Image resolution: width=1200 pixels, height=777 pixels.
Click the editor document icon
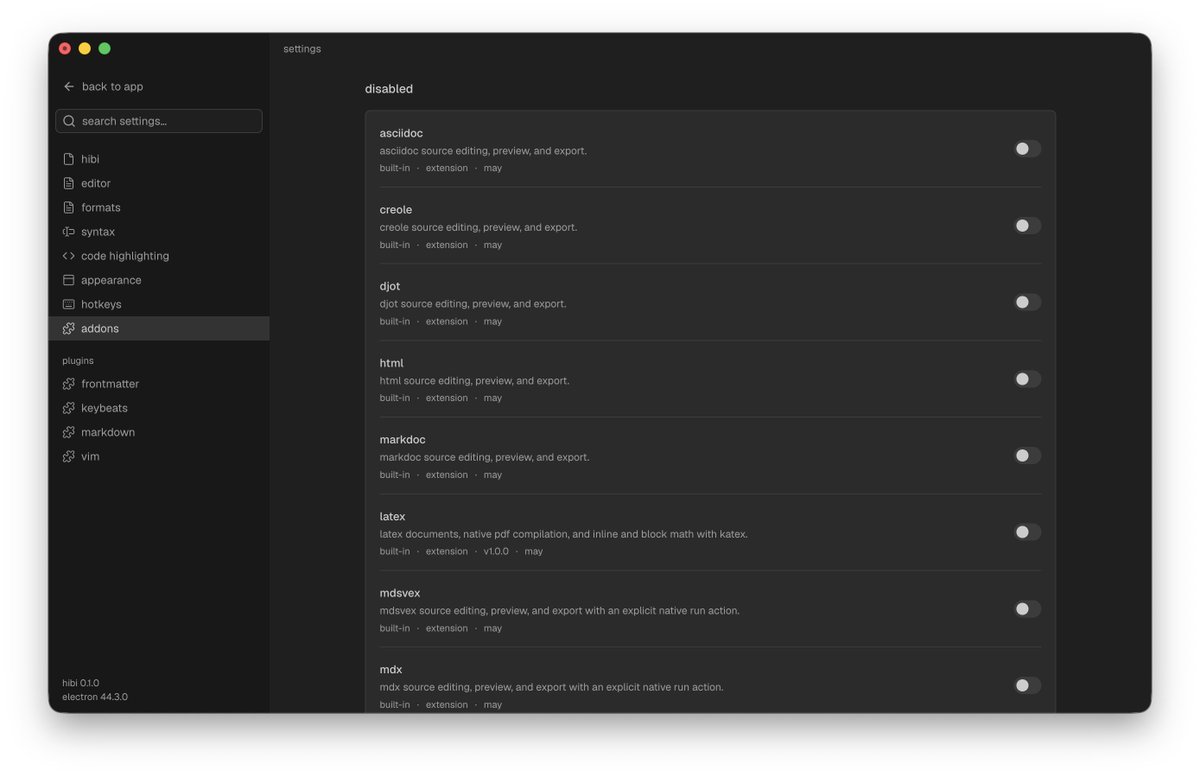[x=69, y=183]
